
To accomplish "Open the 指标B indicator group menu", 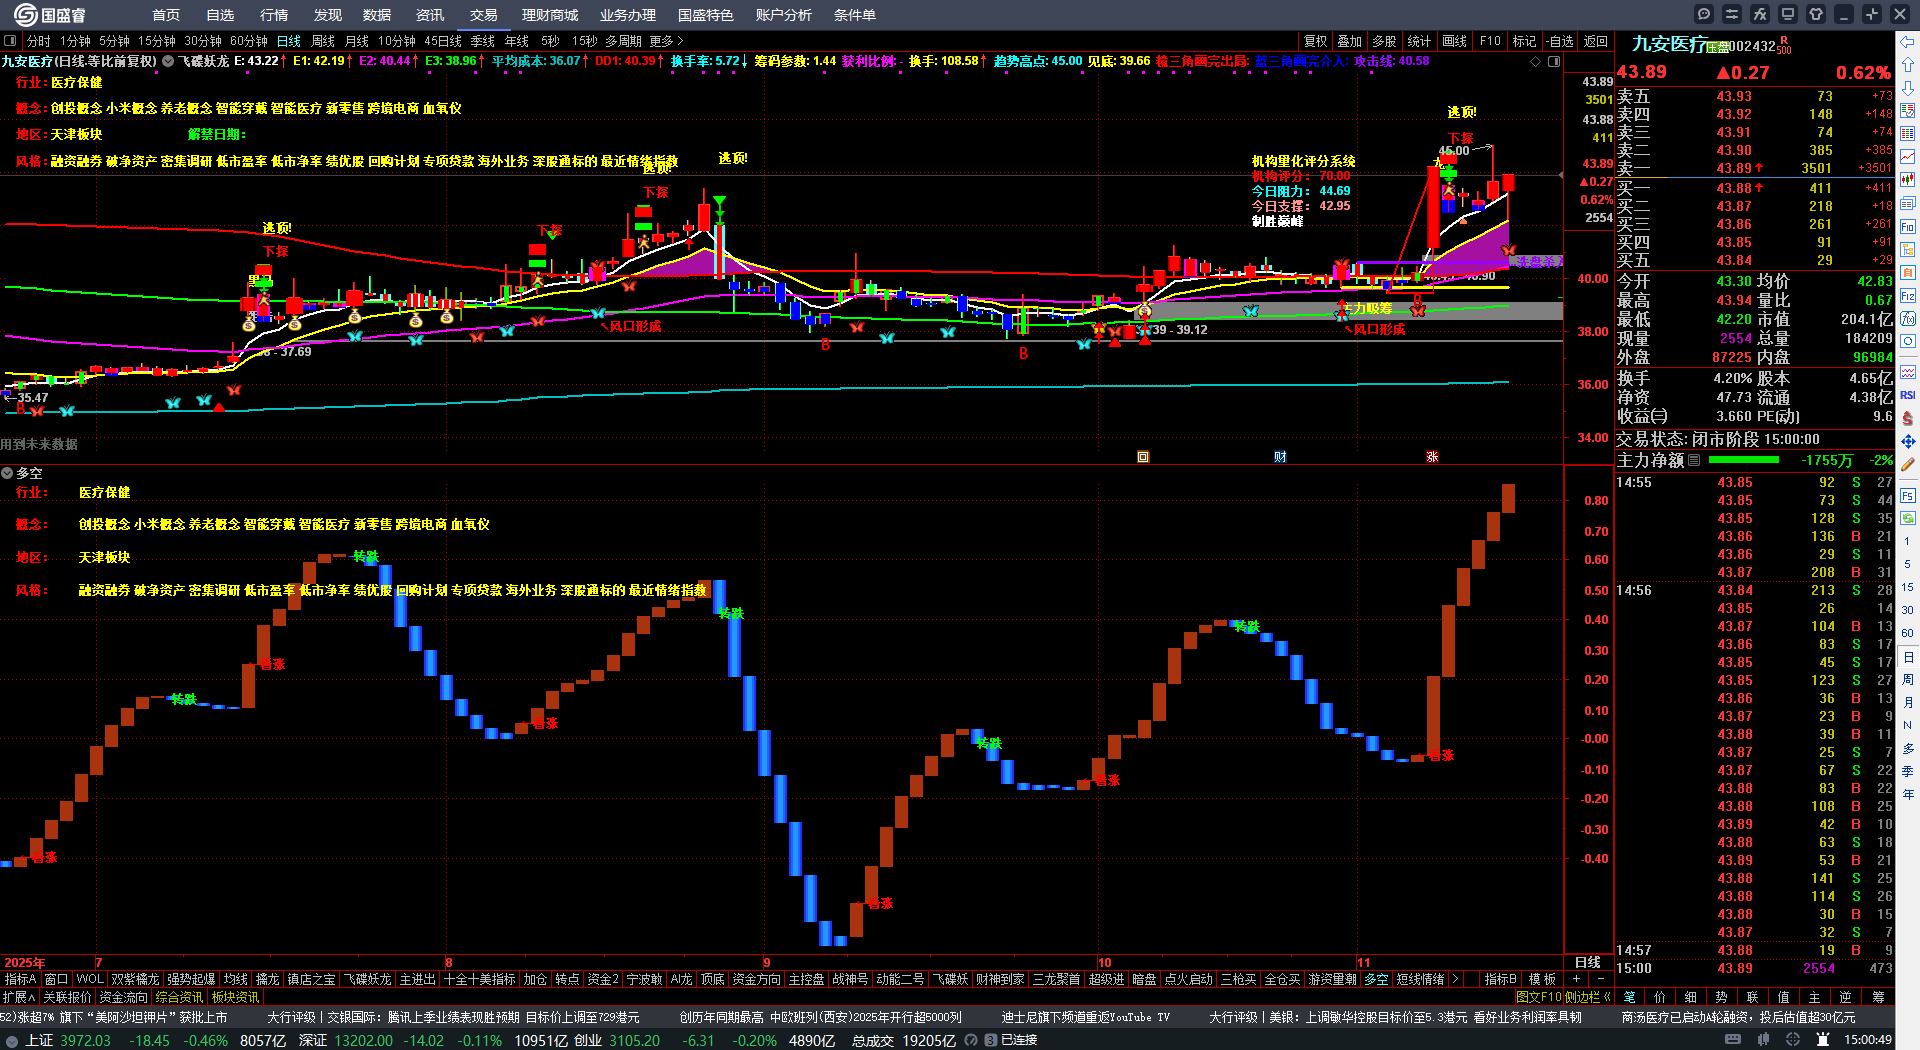I will click(1501, 979).
